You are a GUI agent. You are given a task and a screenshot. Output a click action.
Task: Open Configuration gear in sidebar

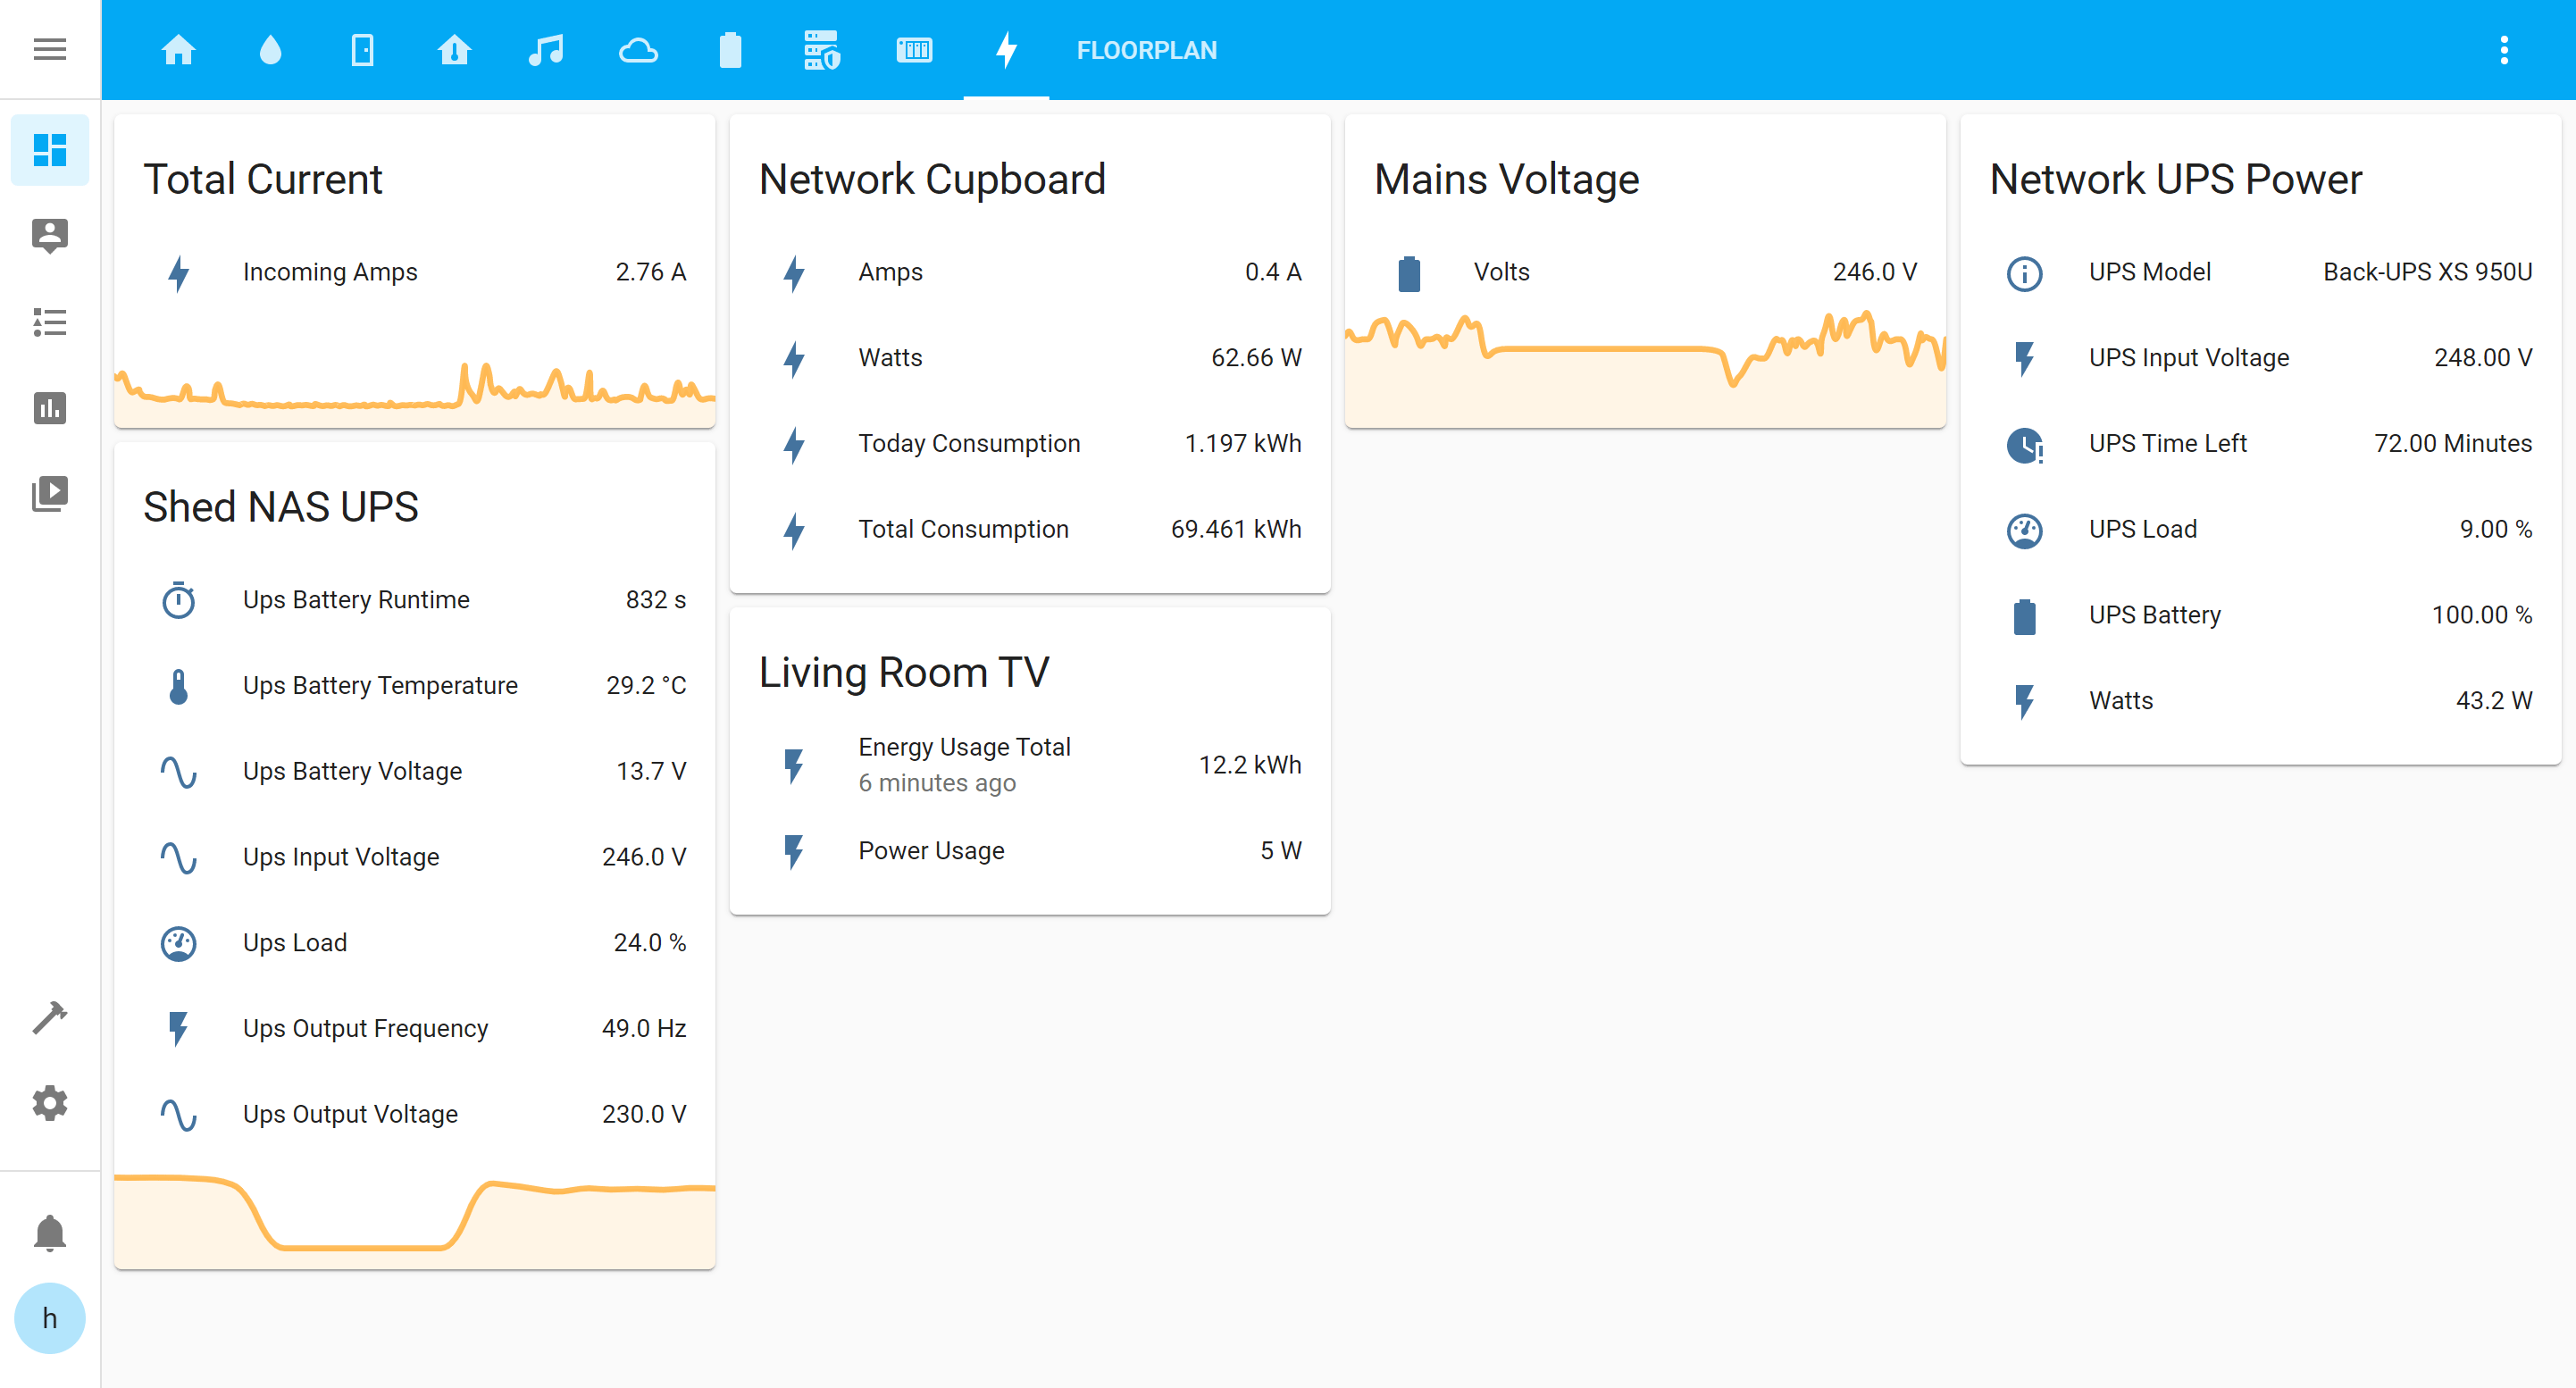tap(49, 1103)
